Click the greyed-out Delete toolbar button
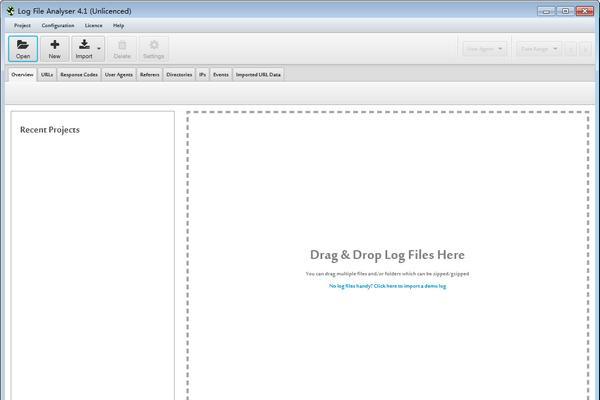Image resolution: width=600 pixels, height=400 pixels. (122, 49)
